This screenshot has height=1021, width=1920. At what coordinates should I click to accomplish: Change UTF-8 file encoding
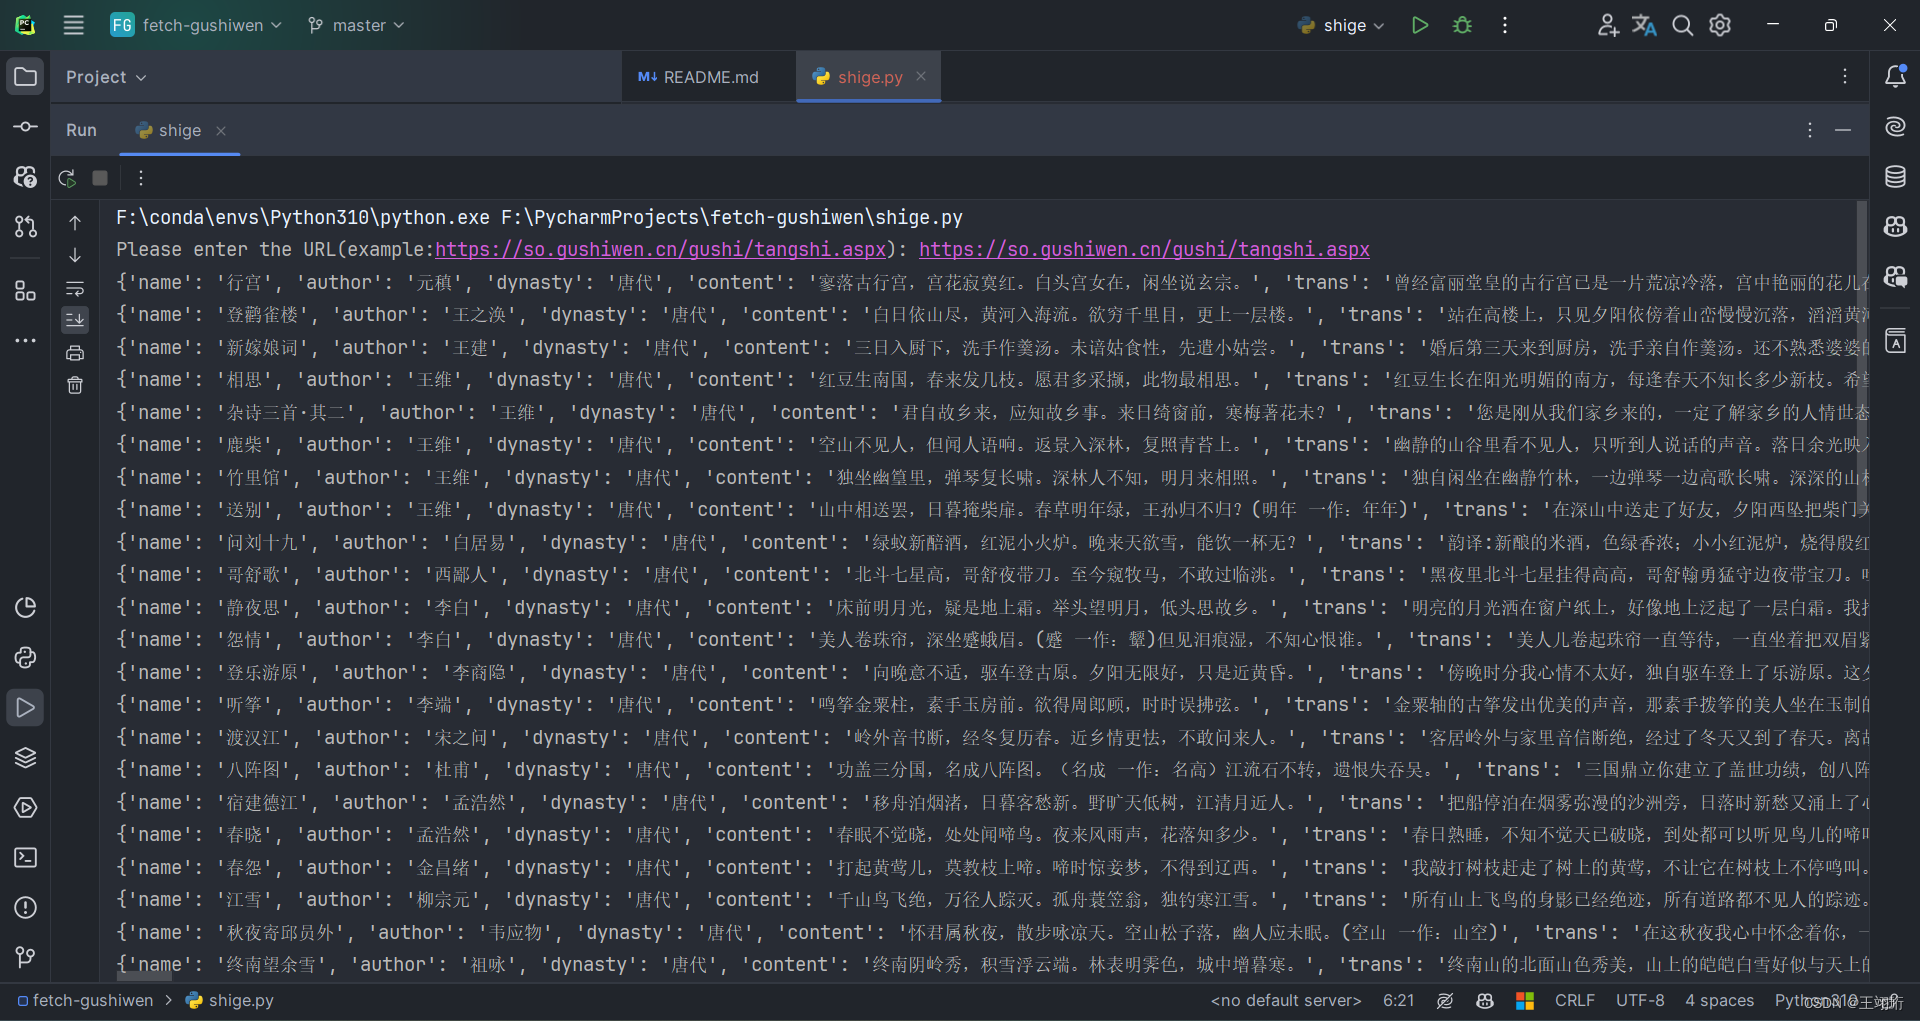click(1640, 1000)
